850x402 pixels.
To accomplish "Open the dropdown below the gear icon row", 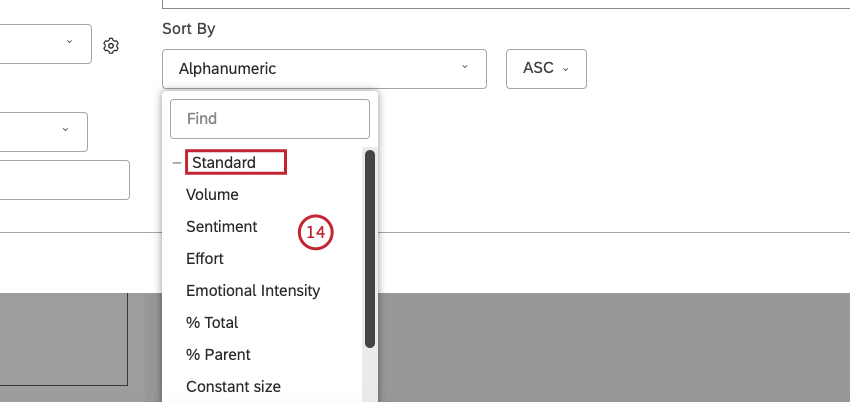I will point(43,131).
